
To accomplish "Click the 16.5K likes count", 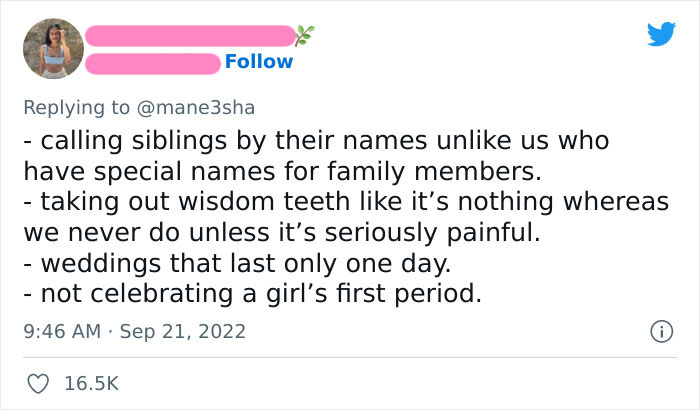I will pyautogui.click(x=93, y=382).
